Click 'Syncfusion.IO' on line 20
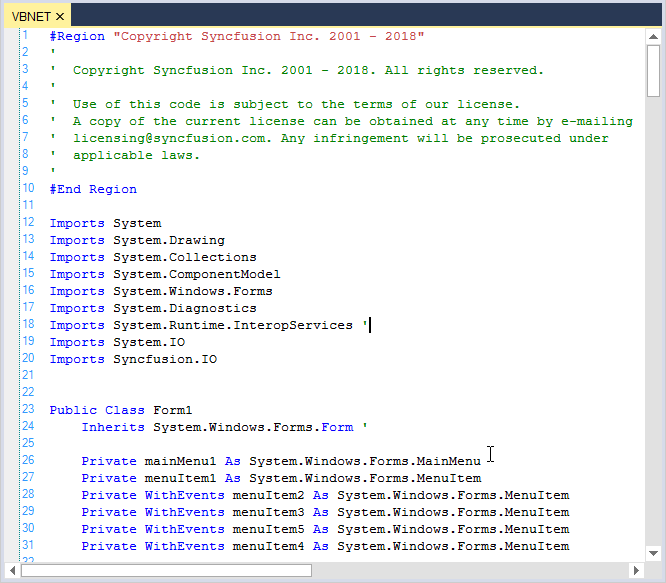Image resolution: width=666 pixels, height=583 pixels. point(165,359)
